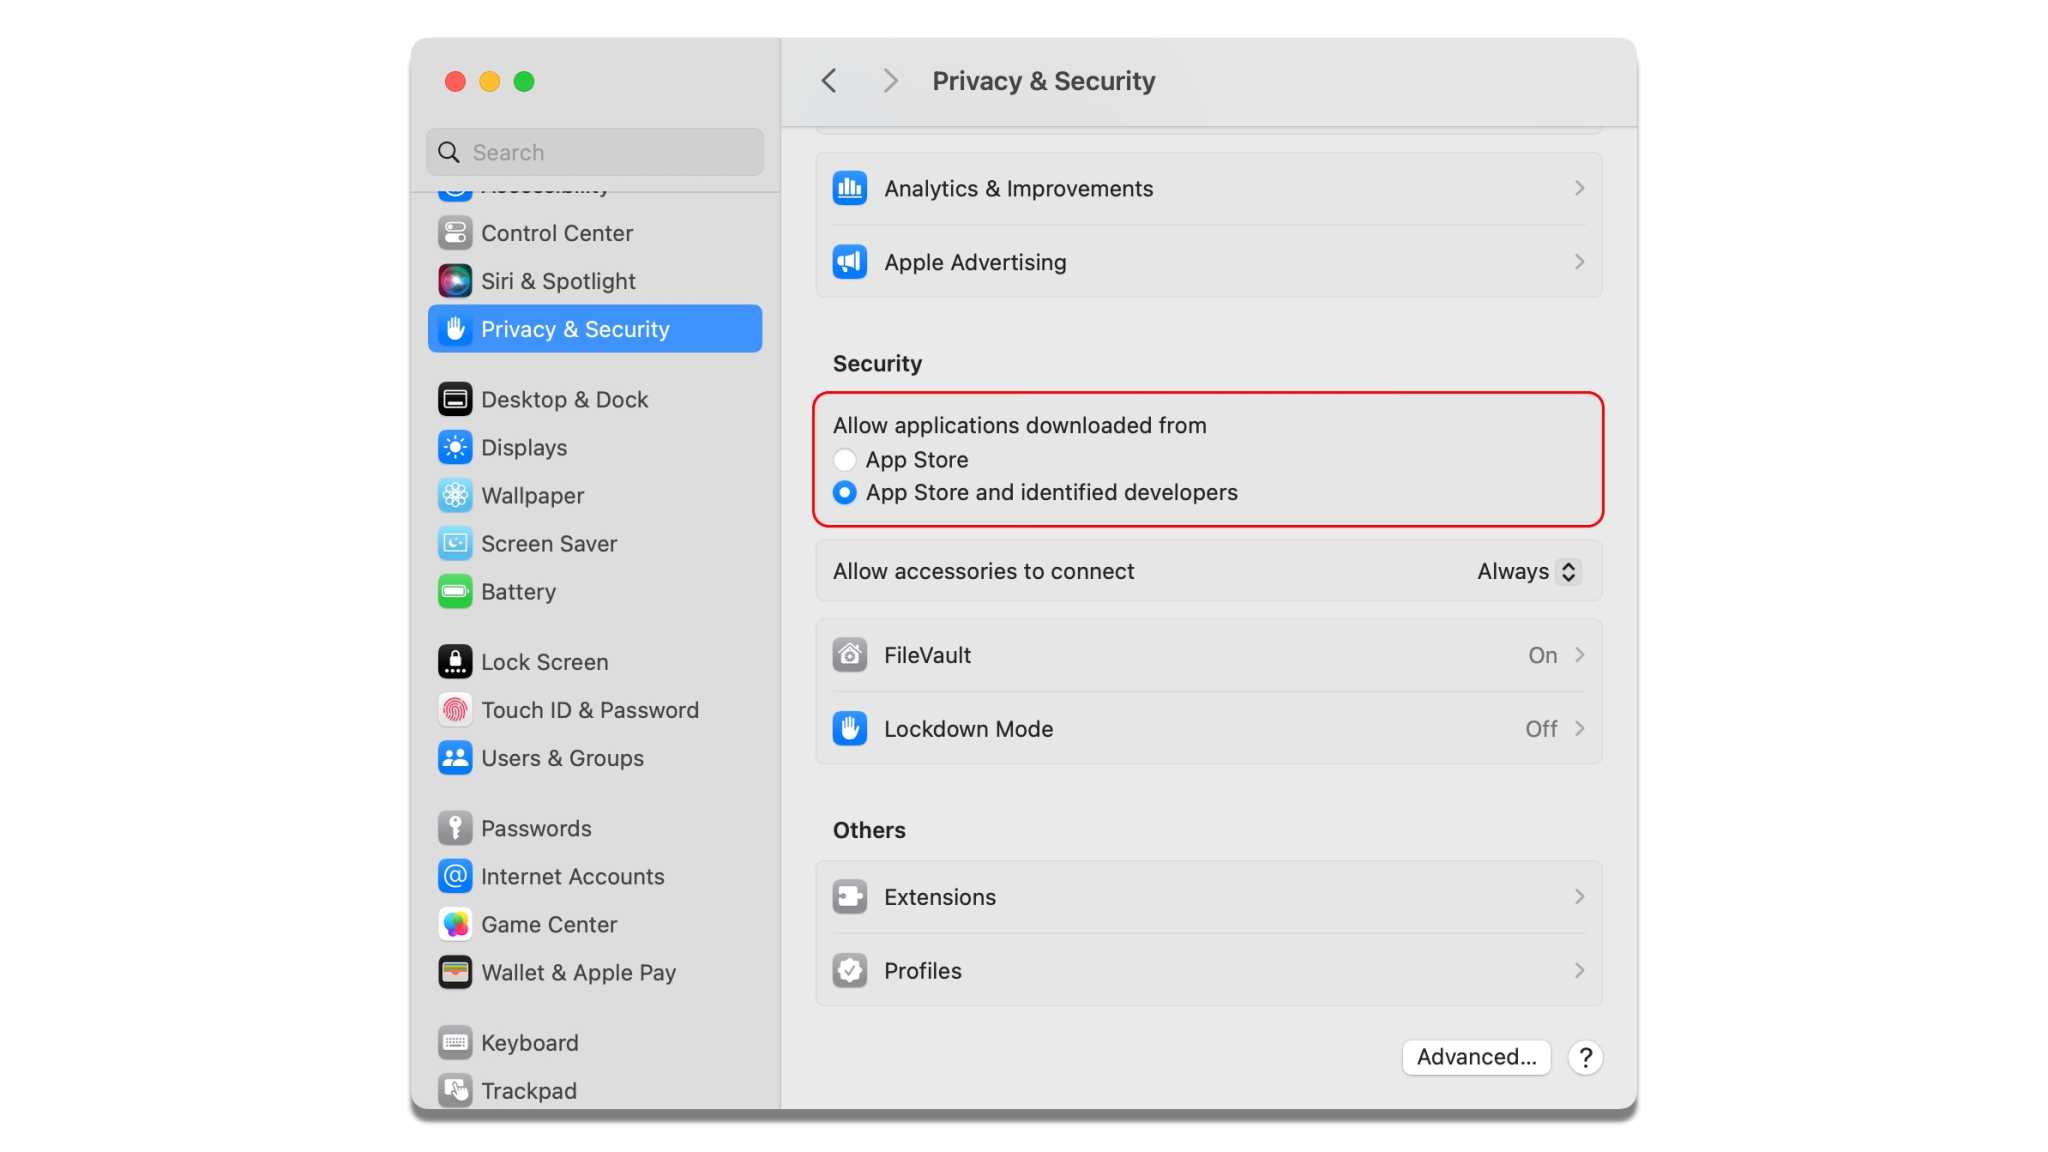Screen dimensions: 2048x1152
Task: Choose App Store and identified developers
Action: (x=845, y=492)
